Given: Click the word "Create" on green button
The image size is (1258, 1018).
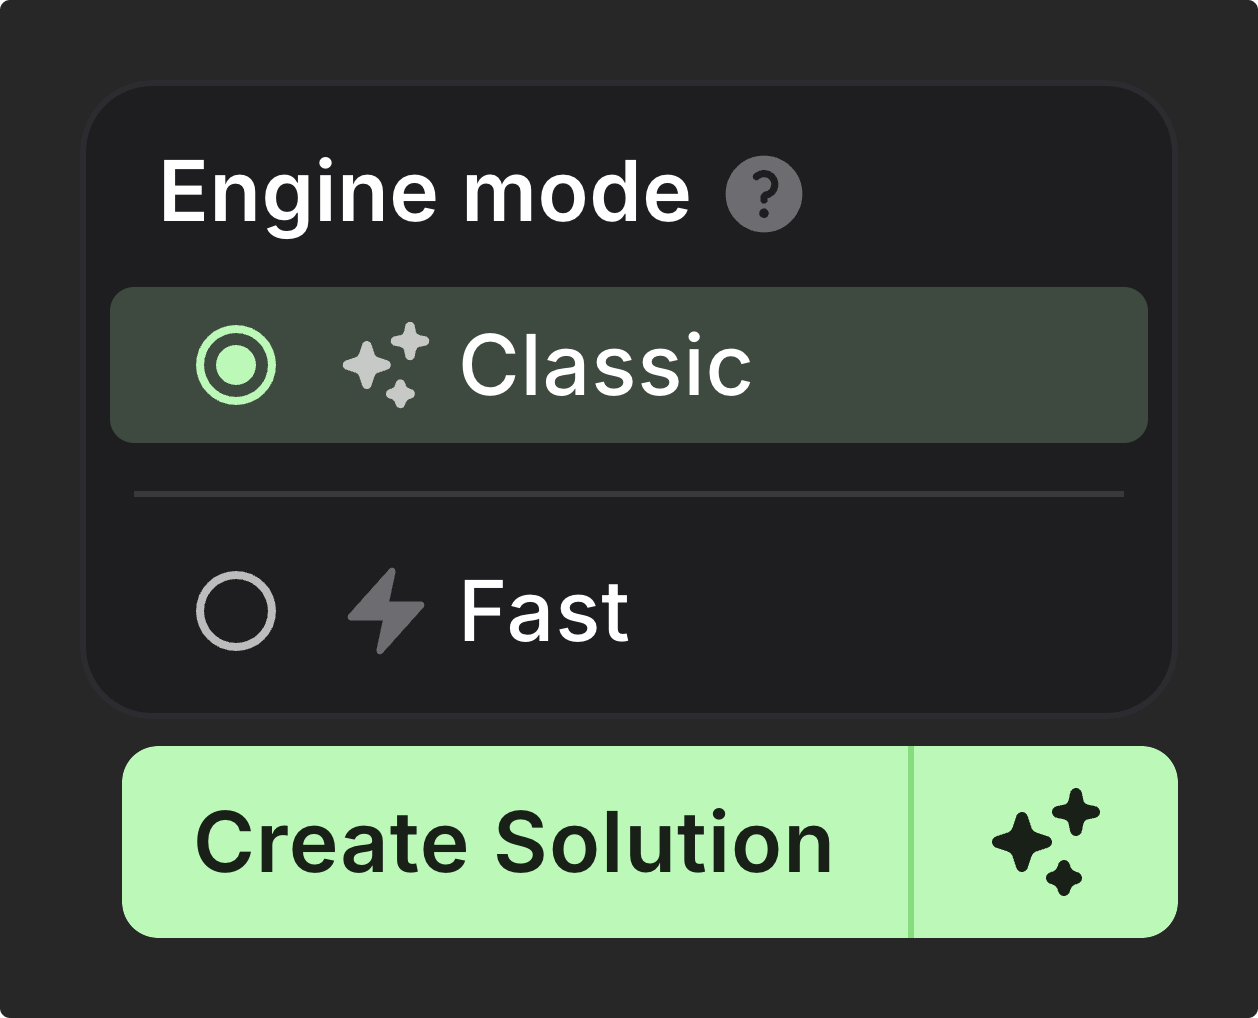Looking at the screenshot, I should tap(331, 843).
